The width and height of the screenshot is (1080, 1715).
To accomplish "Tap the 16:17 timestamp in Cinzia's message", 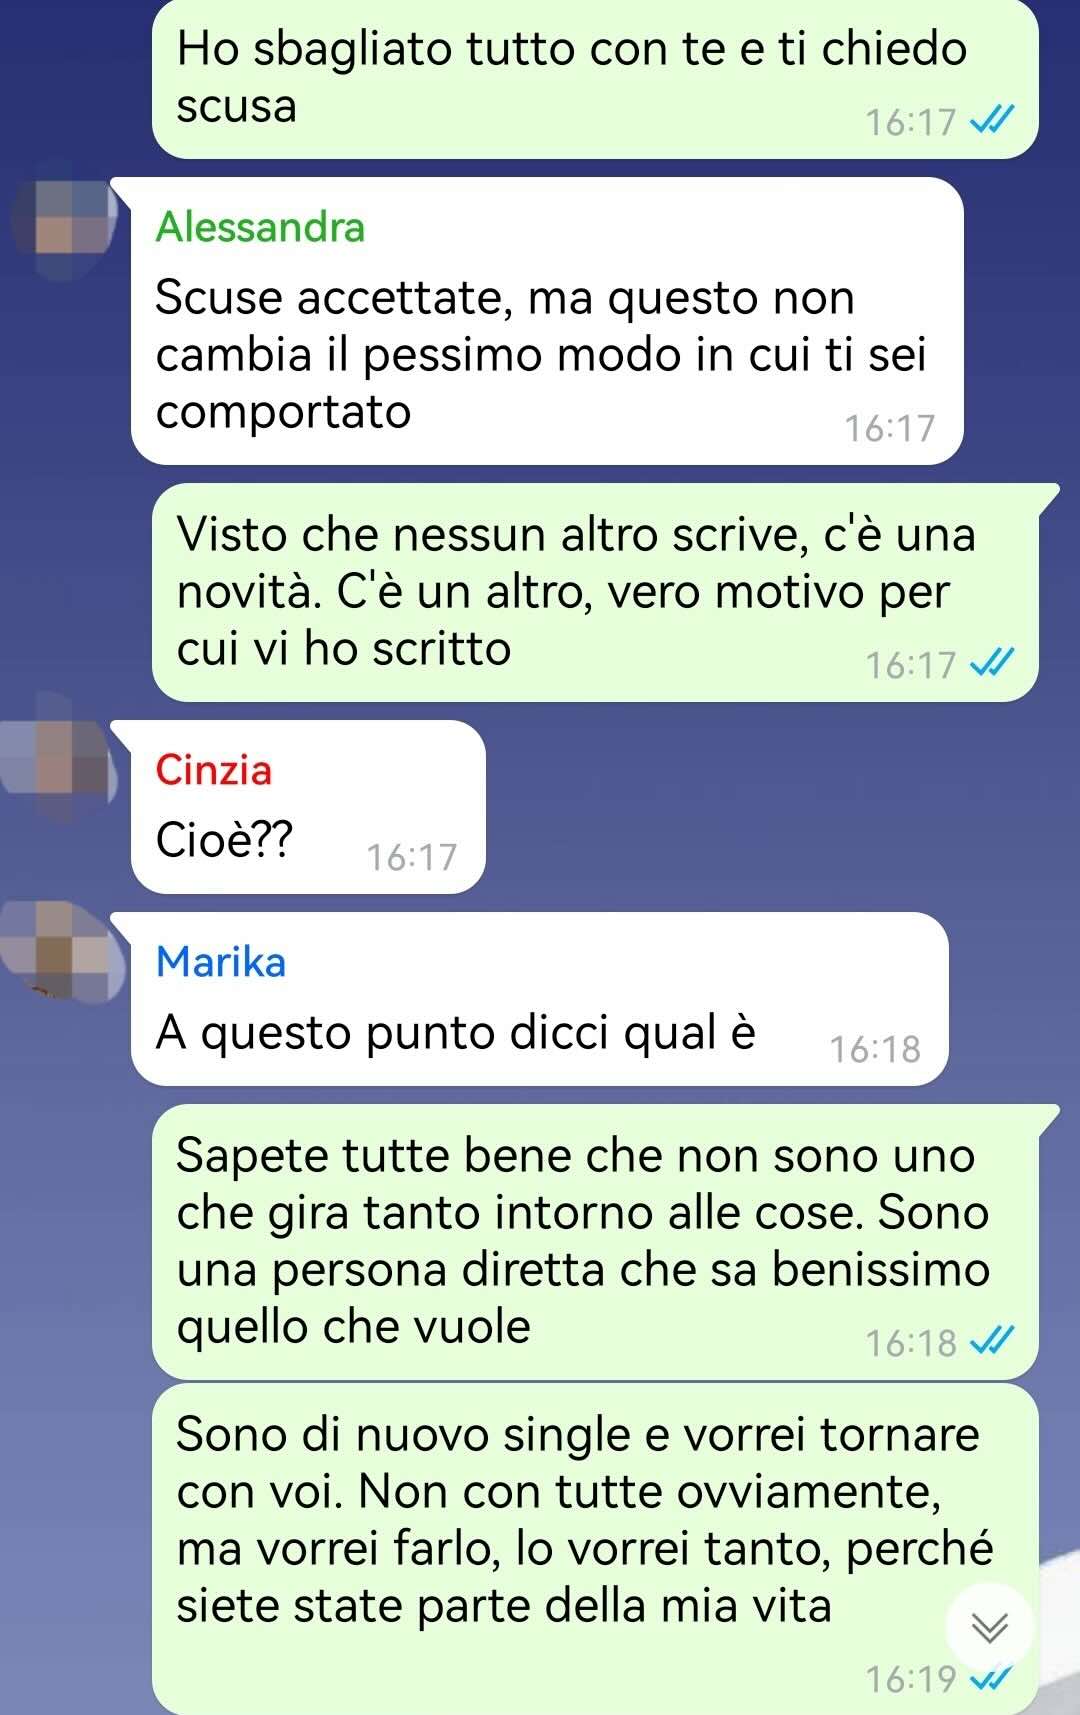I will (411, 857).
